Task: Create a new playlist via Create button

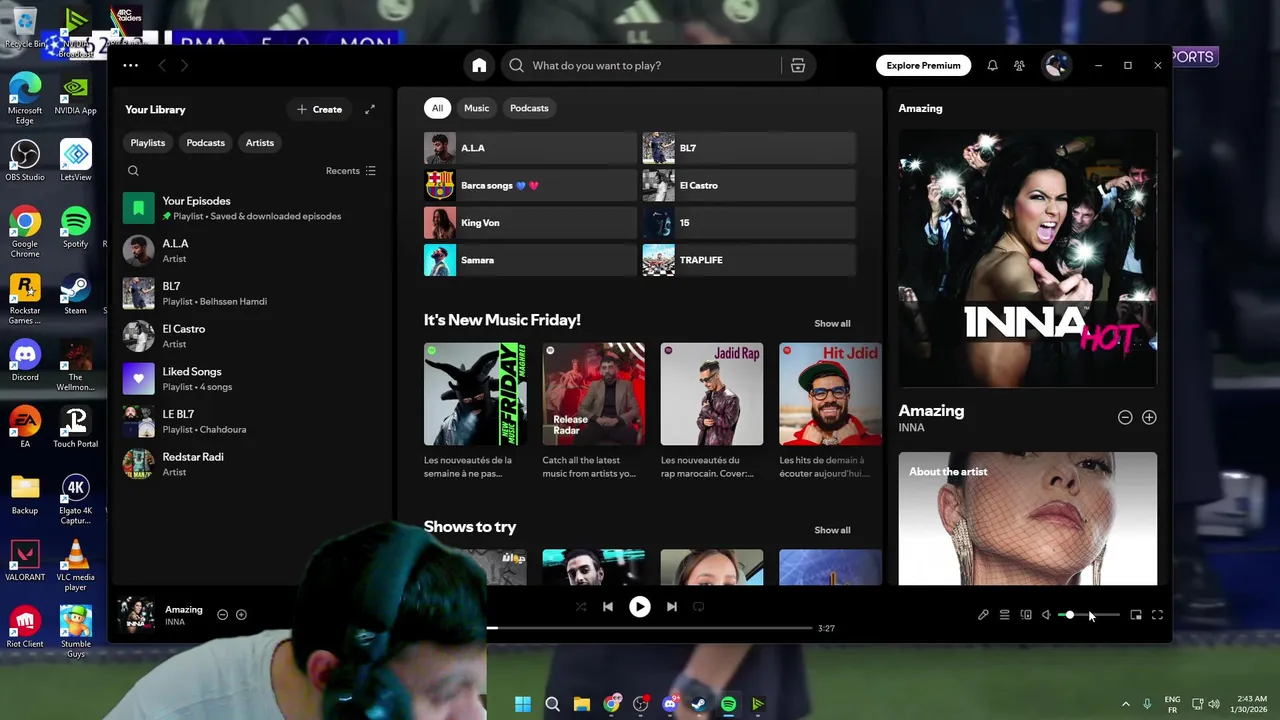Action: point(320,109)
